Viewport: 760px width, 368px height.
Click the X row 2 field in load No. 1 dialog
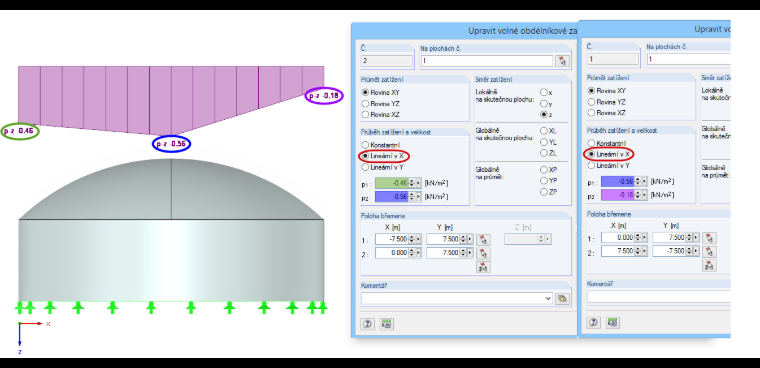pos(618,251)
